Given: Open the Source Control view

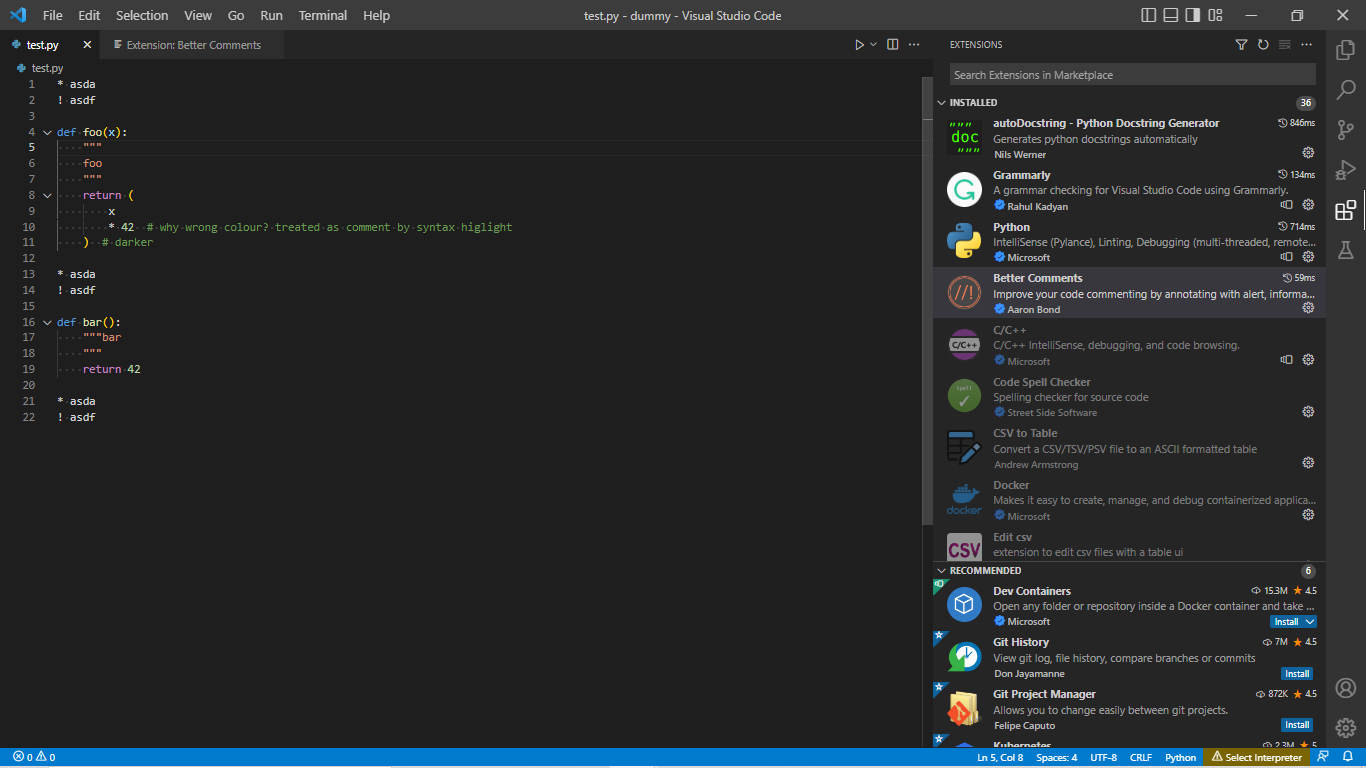Looking at the screenshot, I should click(1345, 129).
